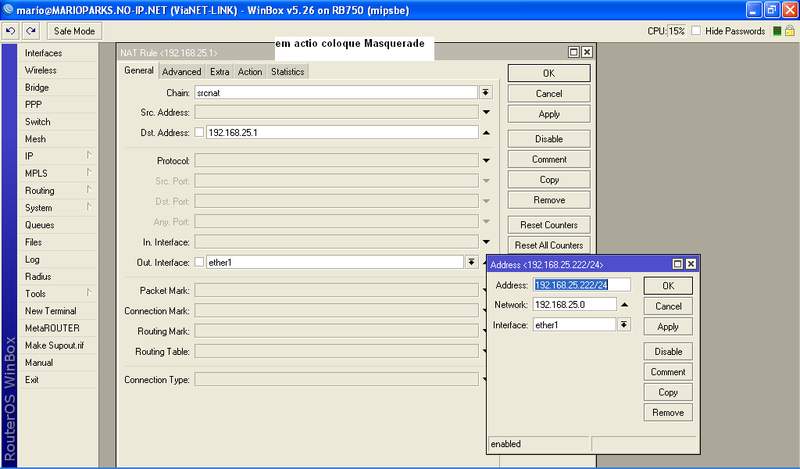The image size is (800, 469).
Task: Expand the Src. Address field
Action: [x=486, y=112]
